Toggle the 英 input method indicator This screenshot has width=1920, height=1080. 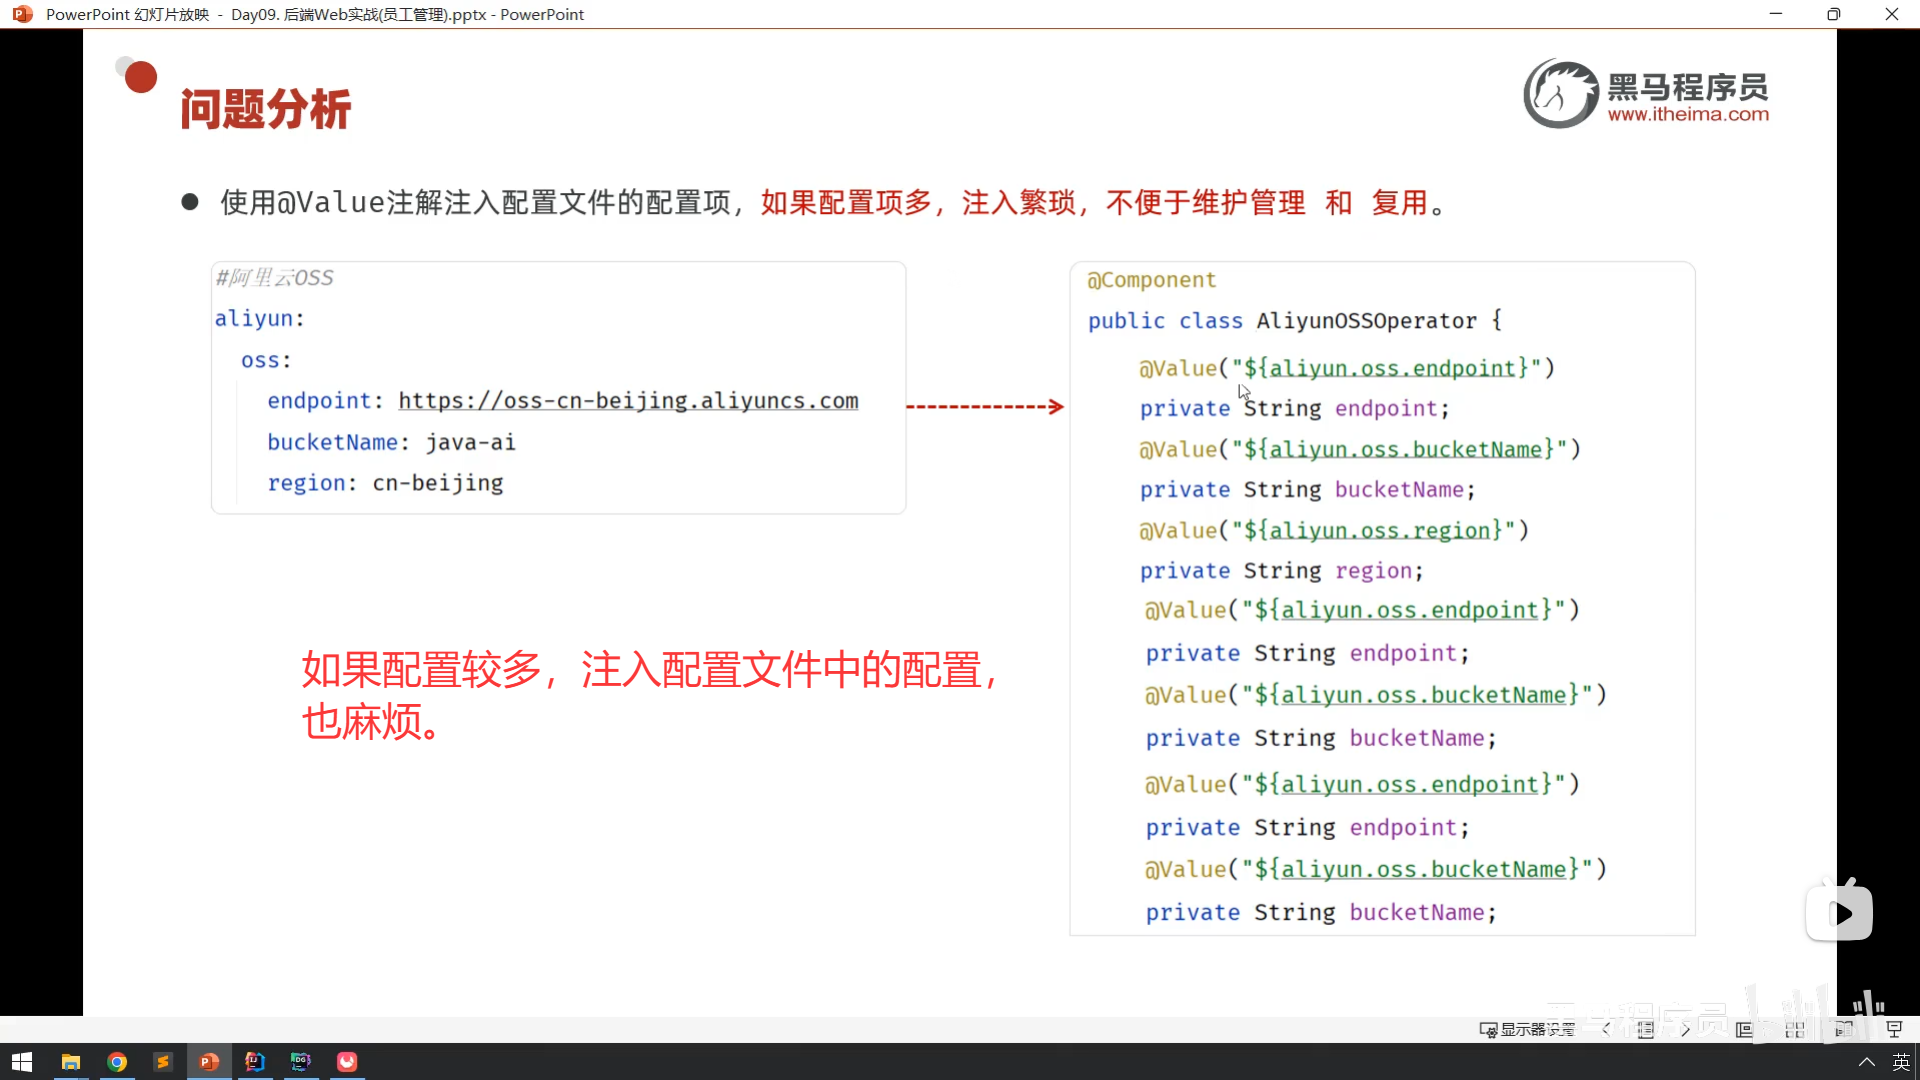[1901, 1061]
